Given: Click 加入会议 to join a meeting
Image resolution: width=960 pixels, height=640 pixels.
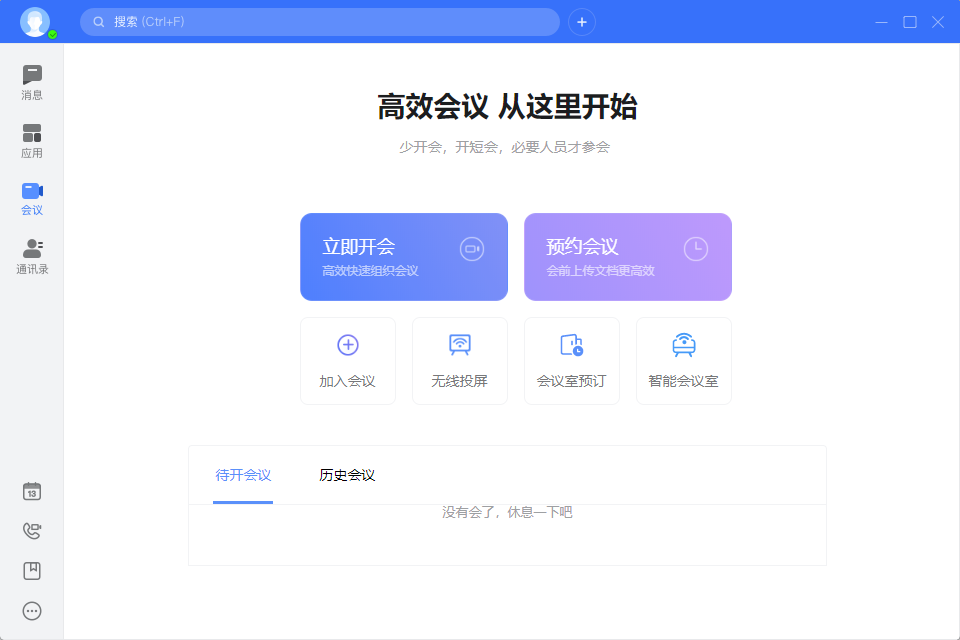Looking at the screenshot, I should (348, 361).
